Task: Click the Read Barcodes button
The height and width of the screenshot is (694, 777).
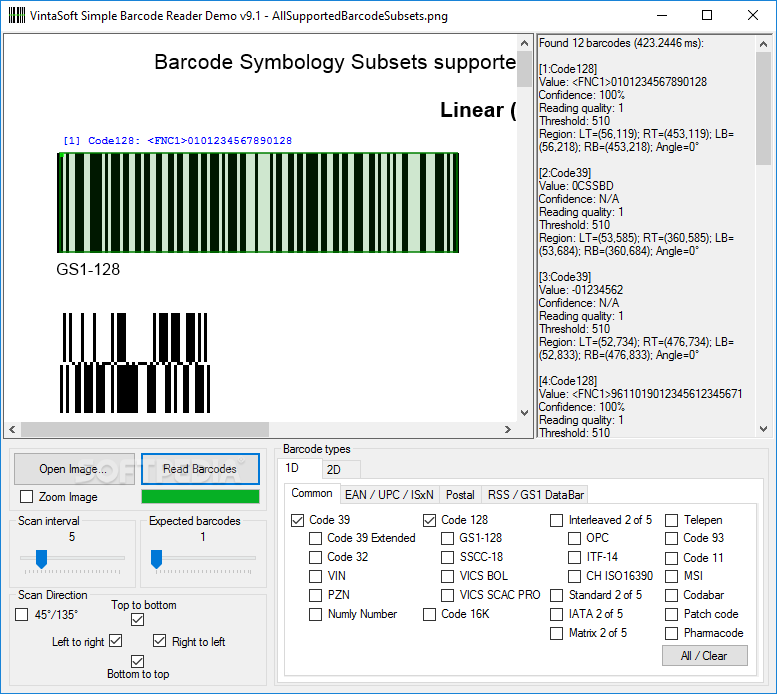Action: click(200, 469)
